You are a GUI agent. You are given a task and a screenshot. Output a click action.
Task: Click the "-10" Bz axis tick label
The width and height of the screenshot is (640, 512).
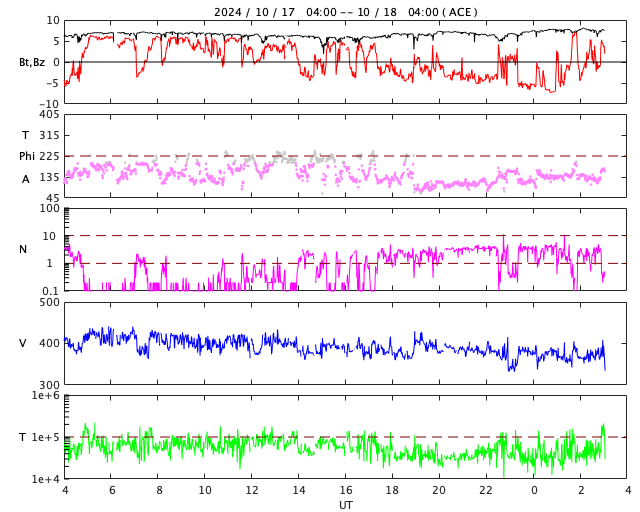click(x=49, y=104)
